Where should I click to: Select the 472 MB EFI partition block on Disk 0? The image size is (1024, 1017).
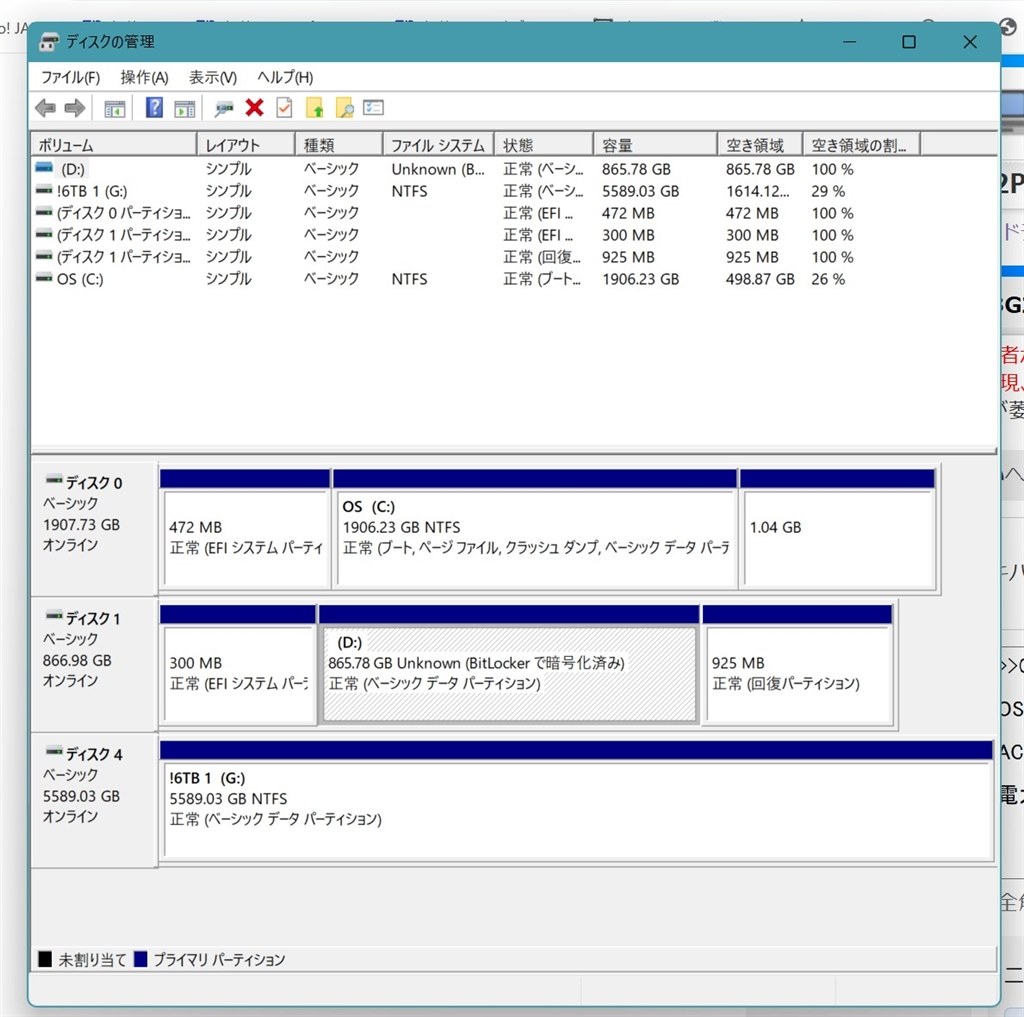click(x=245, y=528)
